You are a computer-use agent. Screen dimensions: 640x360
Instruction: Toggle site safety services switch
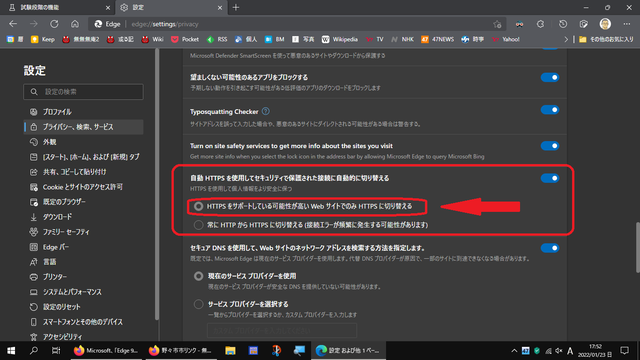(x=549, y=146)
